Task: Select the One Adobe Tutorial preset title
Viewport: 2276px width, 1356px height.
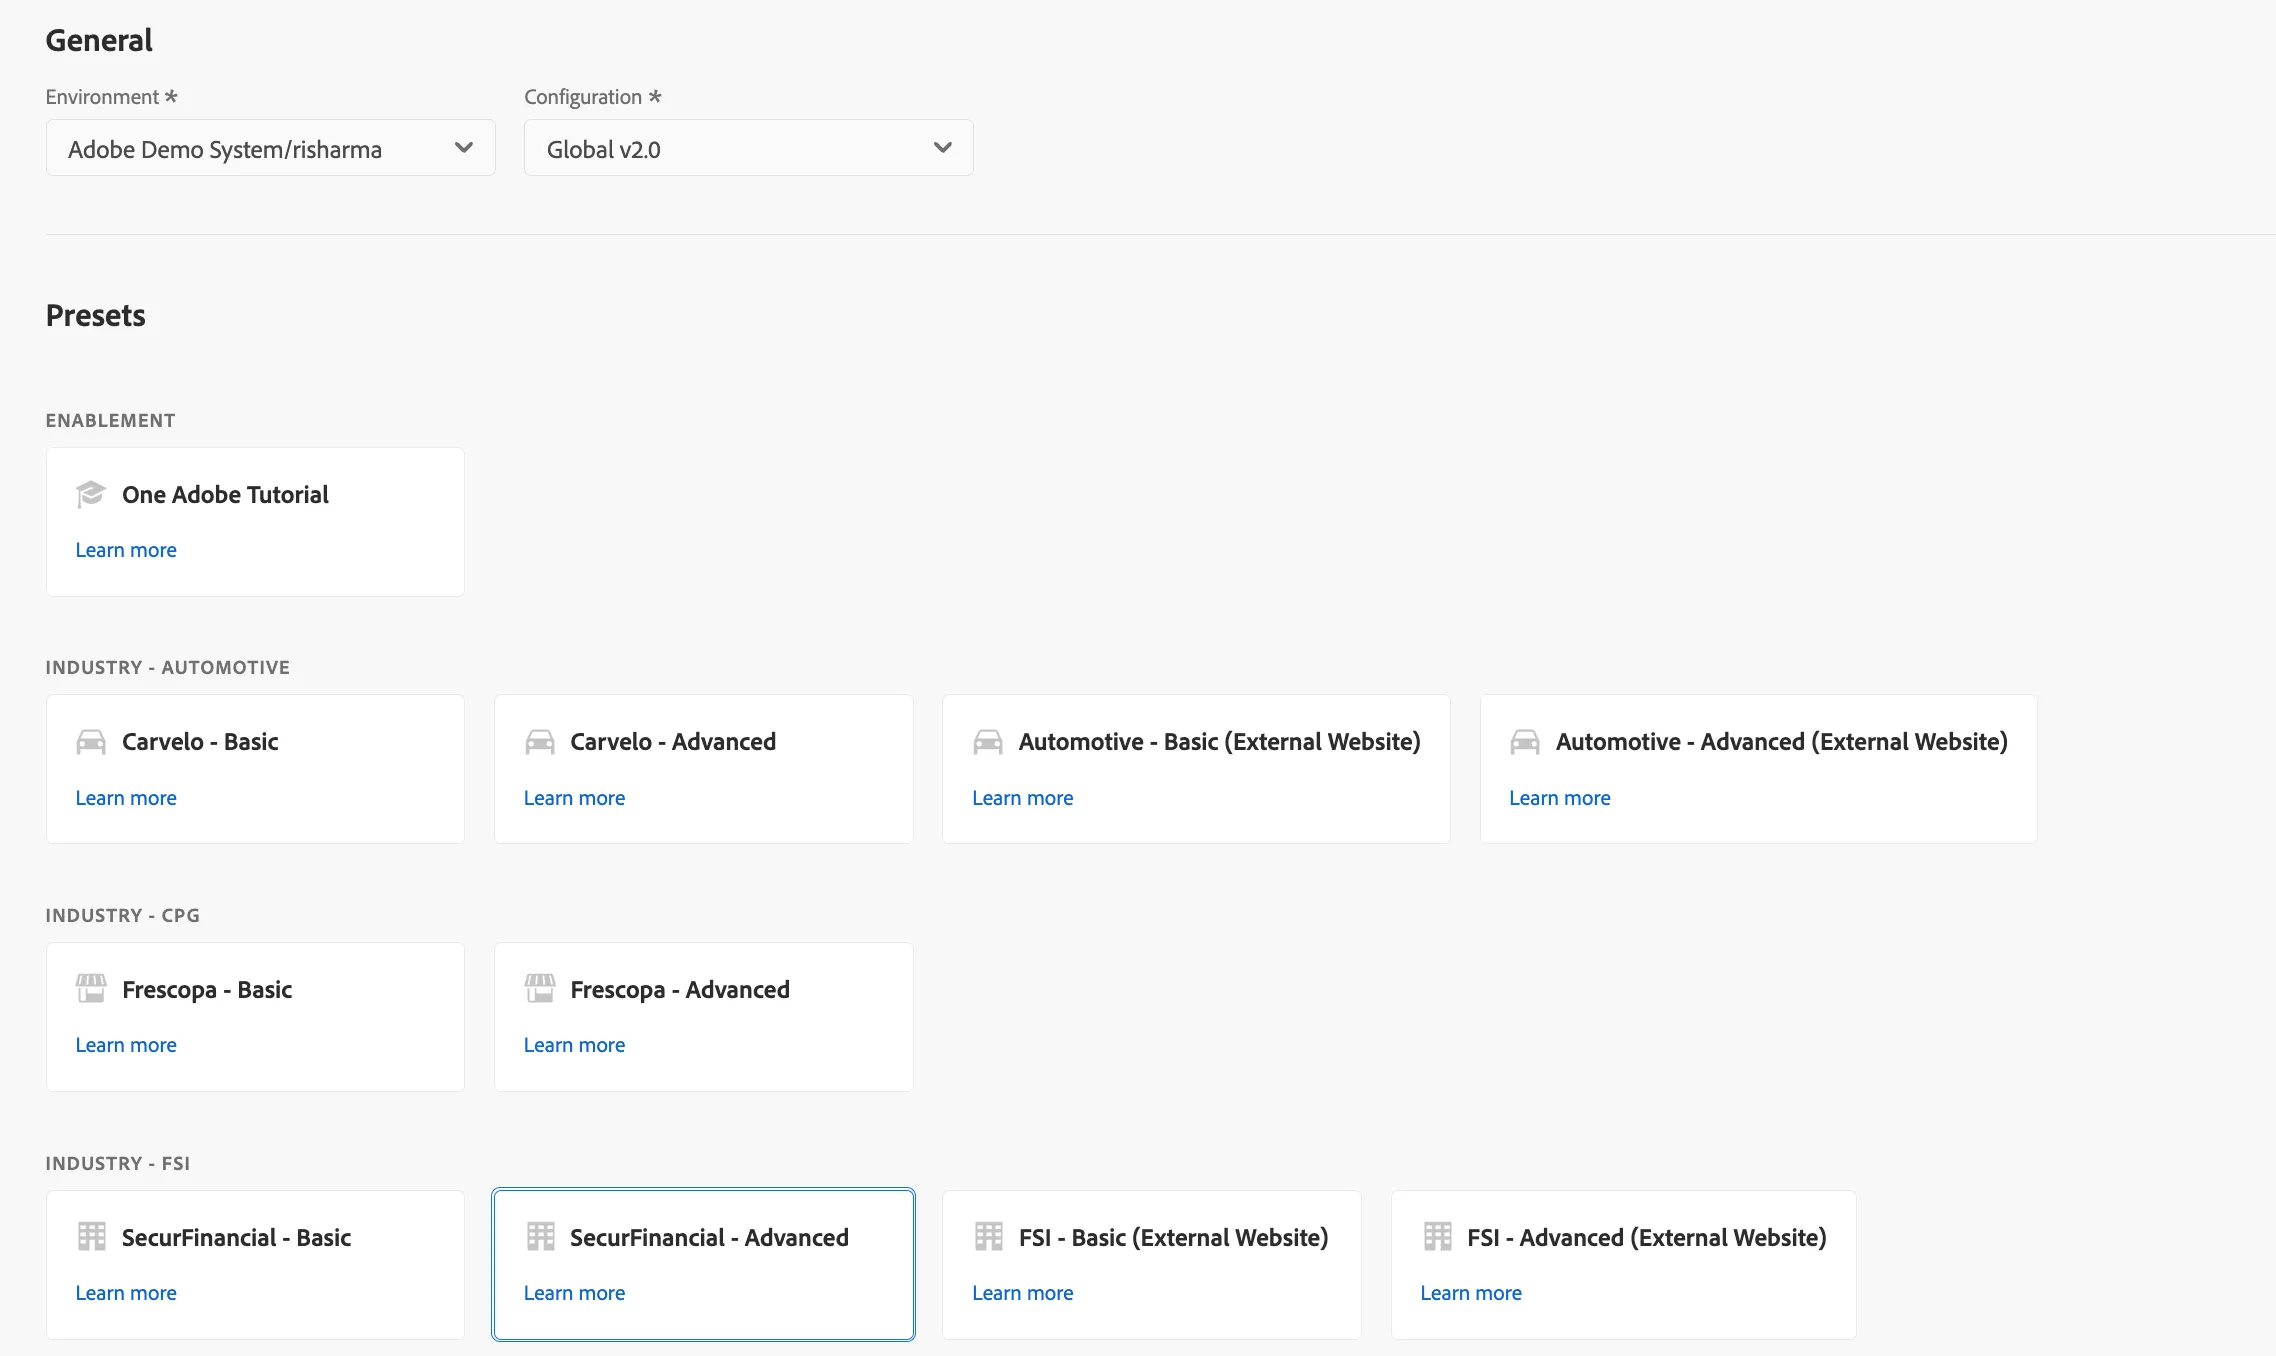Action: pos(225,495)
